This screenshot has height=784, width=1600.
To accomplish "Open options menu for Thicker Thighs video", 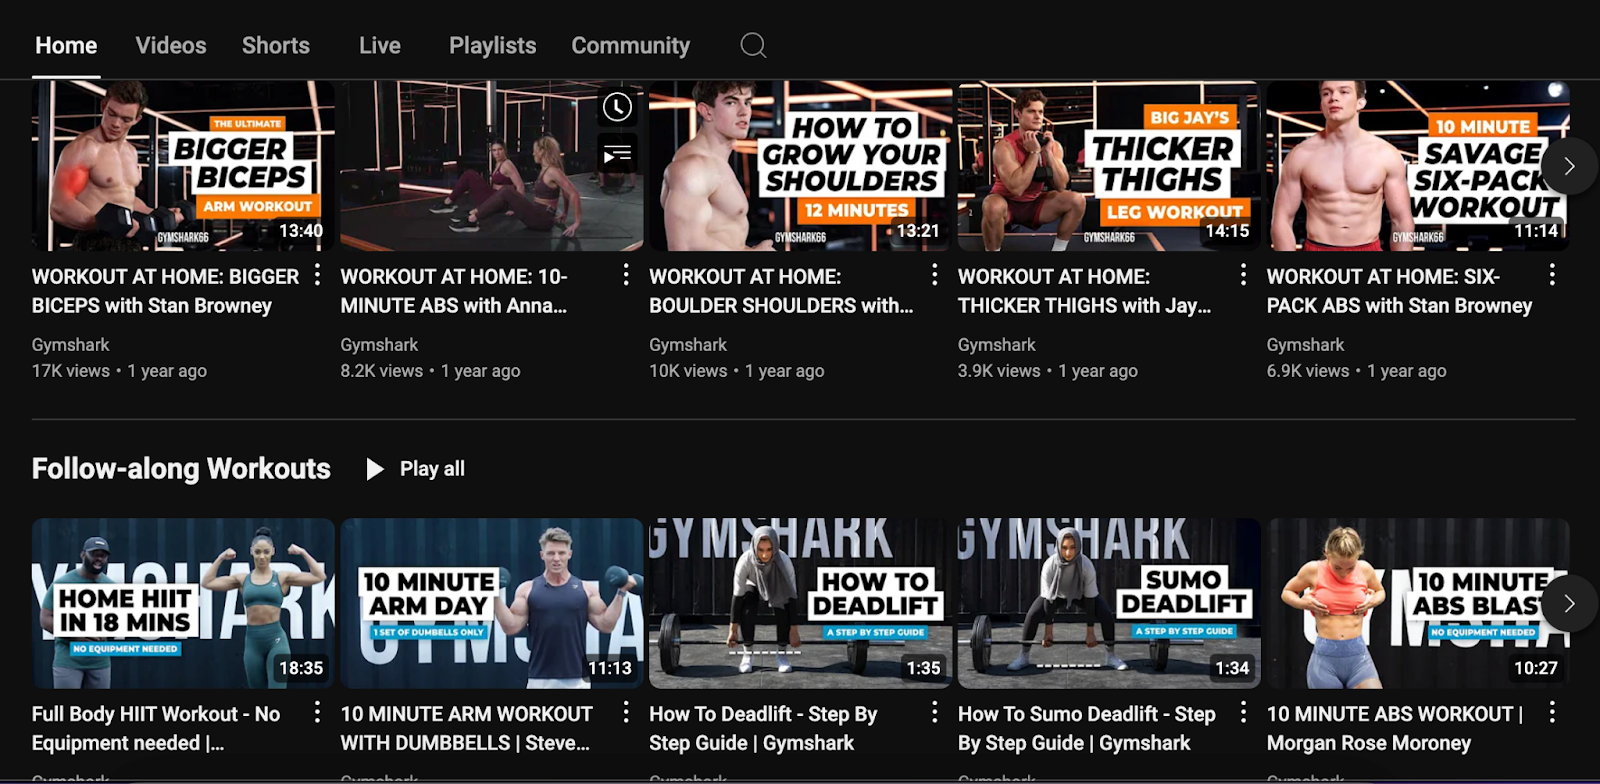I will [1243, 275].
